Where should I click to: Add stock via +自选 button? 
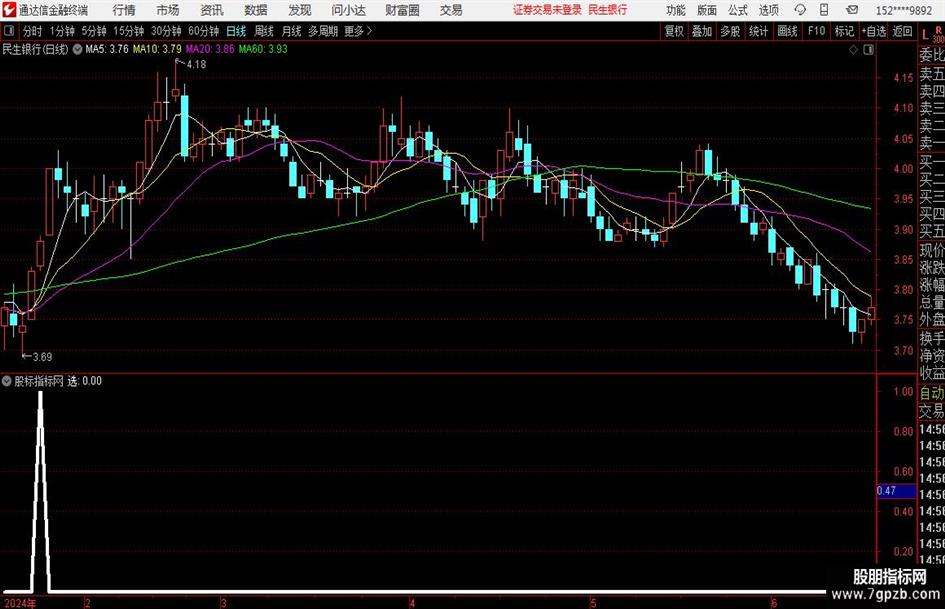click(873, 31)
